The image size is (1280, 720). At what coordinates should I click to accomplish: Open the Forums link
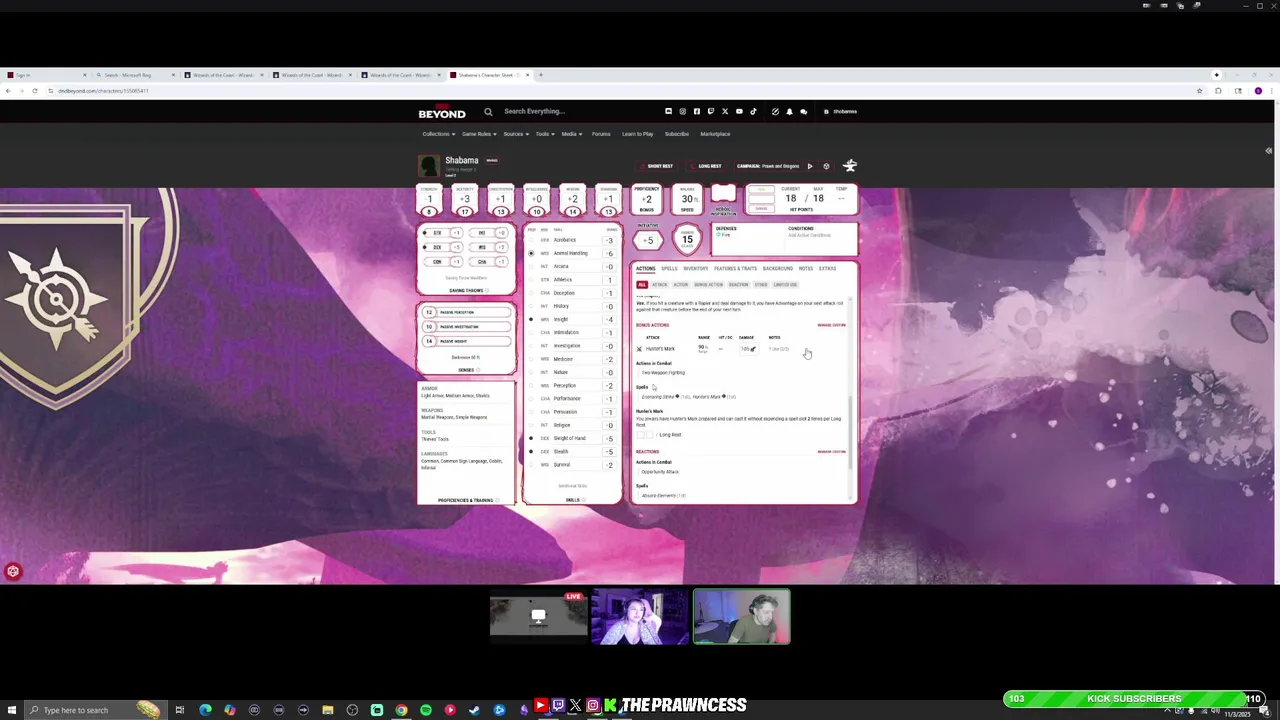(601, 134)
